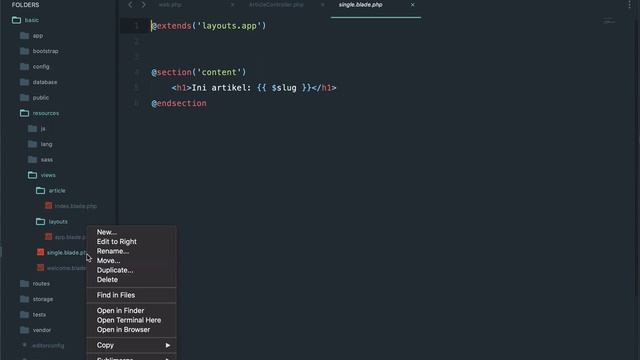Expand the storage folder label
The width and height of the screenshot is (640, 360).
(x=42, y=299)
